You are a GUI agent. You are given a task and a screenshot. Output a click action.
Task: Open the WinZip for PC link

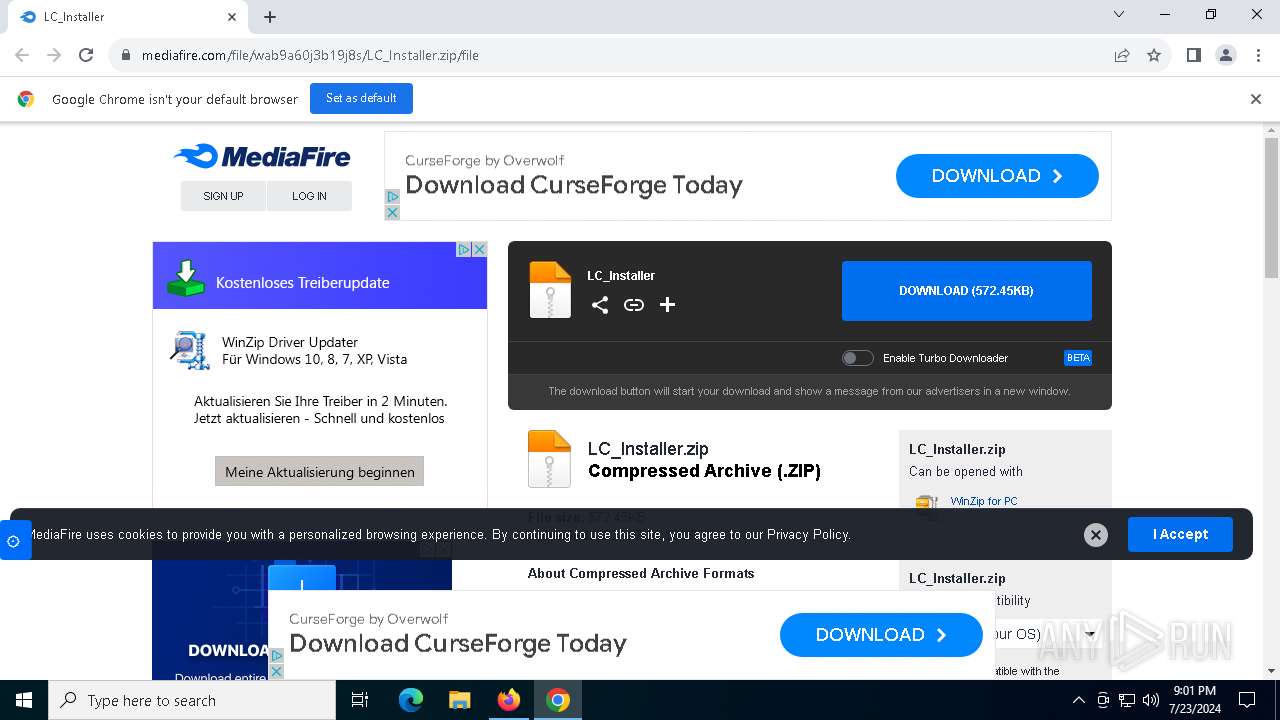983,501
